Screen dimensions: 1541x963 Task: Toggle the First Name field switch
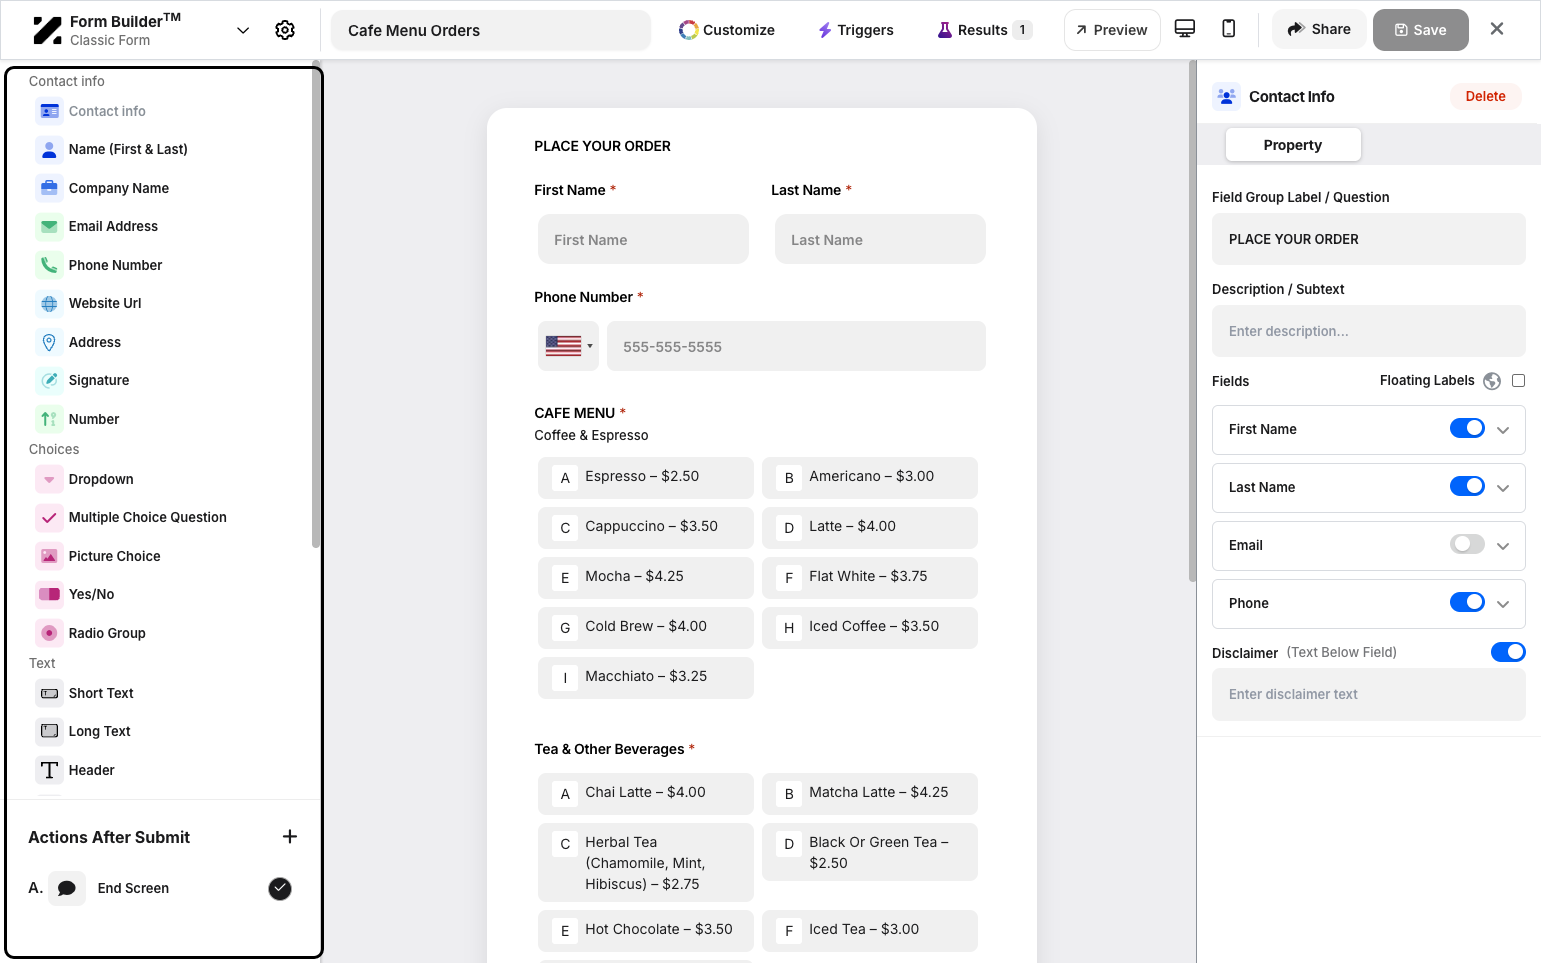pos(1467,428)
